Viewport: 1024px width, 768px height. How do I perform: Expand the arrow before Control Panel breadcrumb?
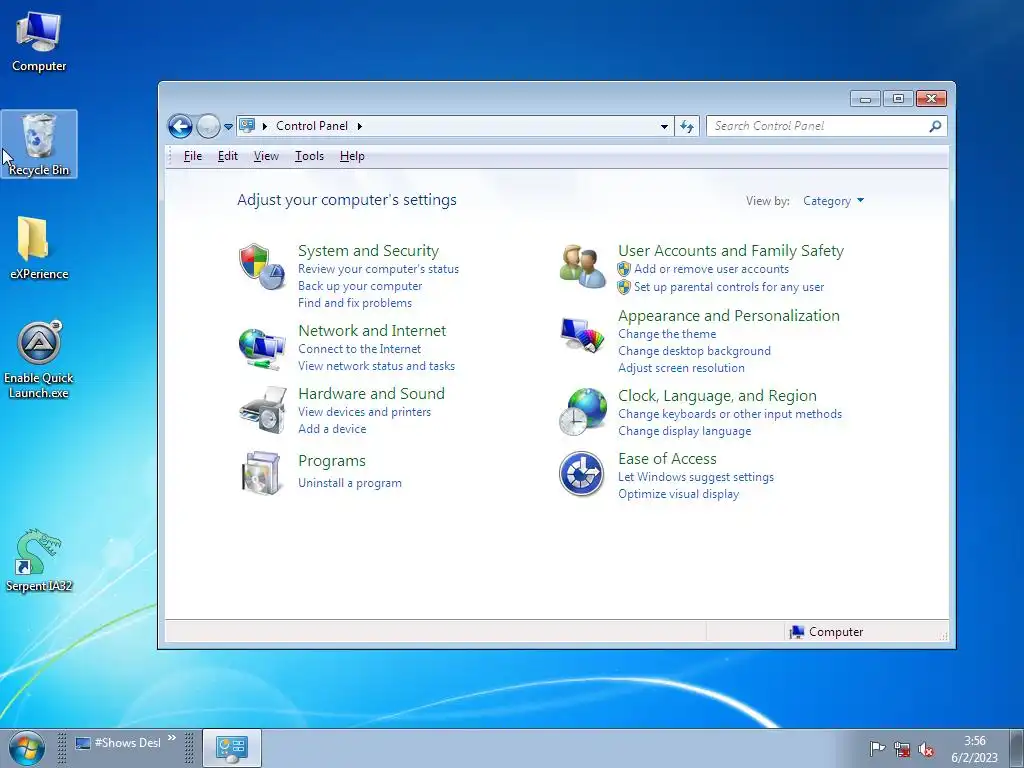coord(264,126)
